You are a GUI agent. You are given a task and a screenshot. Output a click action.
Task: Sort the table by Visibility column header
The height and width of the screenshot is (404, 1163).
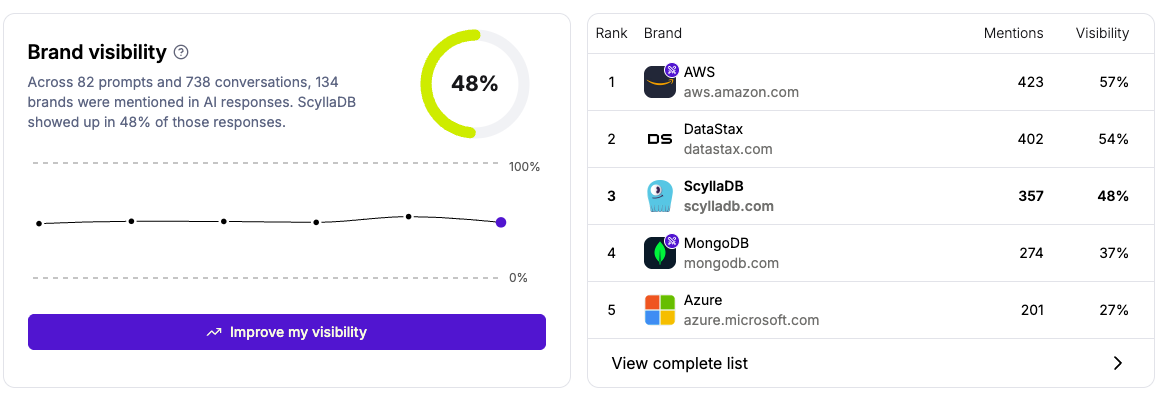click(x=1102, y=33)
